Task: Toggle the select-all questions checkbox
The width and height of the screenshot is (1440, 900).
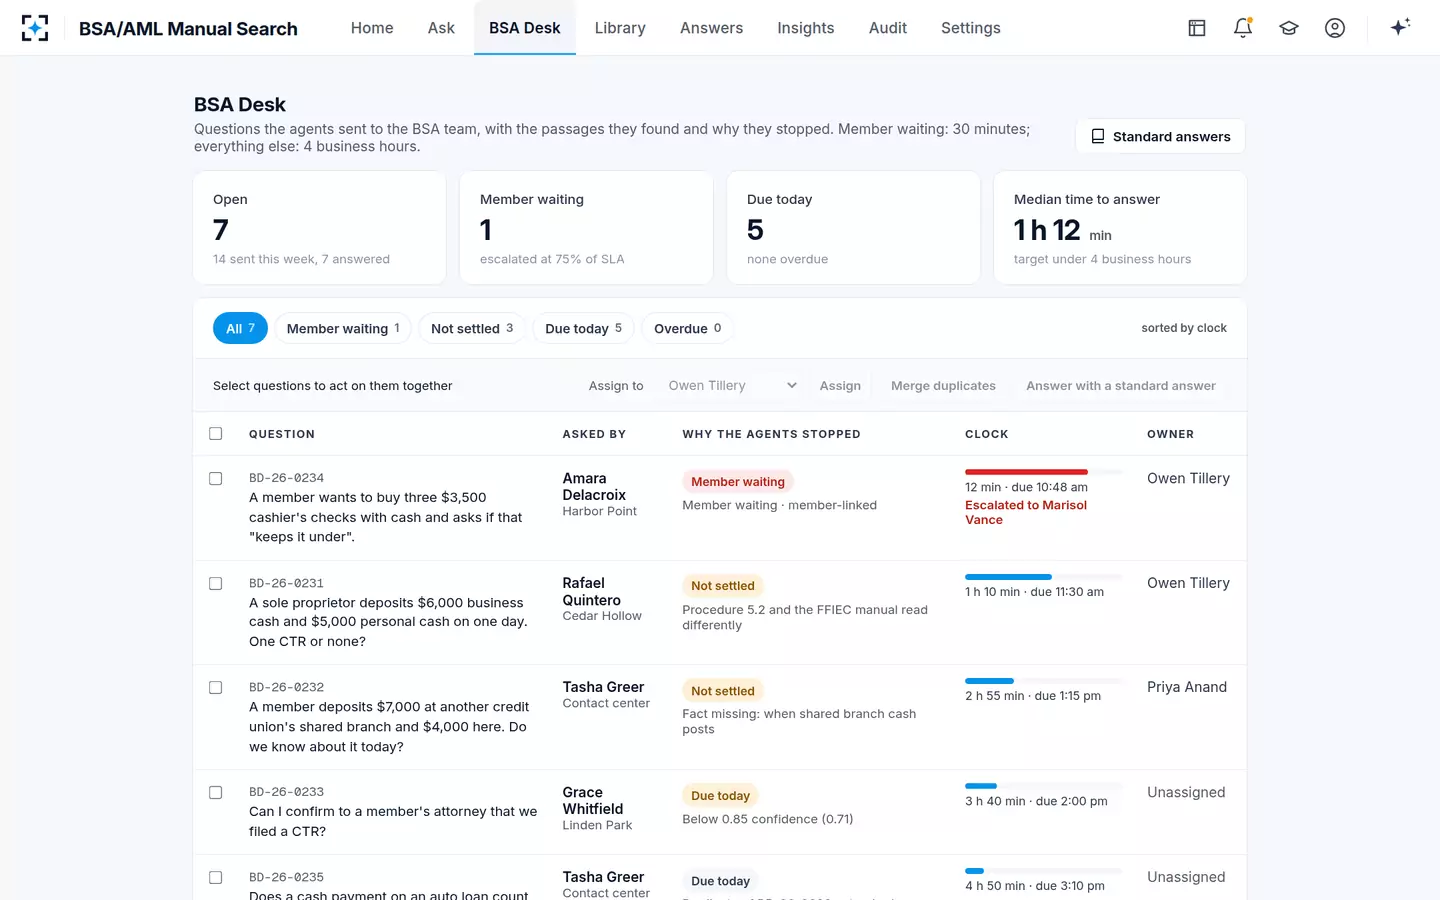Action: coord(215,434)
